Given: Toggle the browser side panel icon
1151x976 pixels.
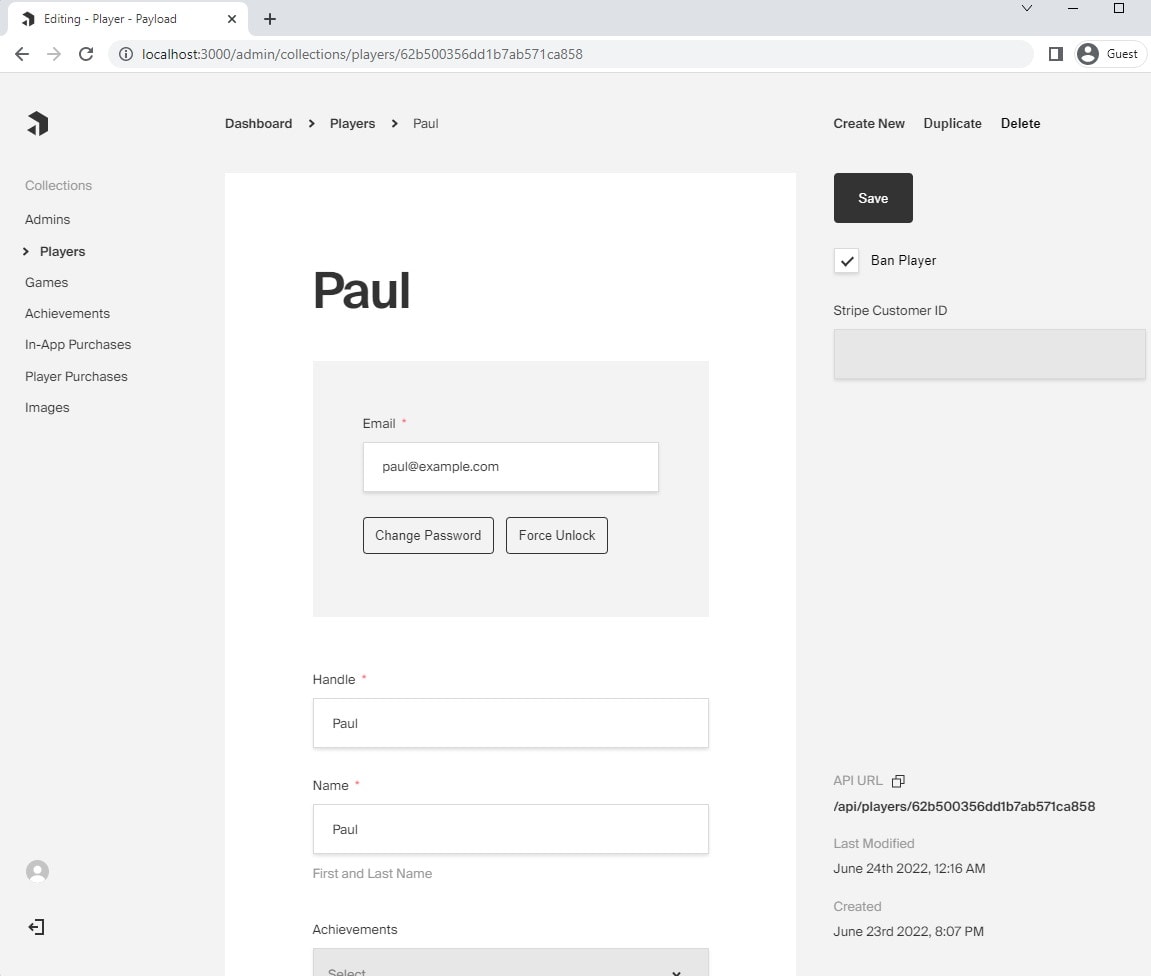Looking at the screenshot, I should pyautogui.click(x=1056, y=54).
